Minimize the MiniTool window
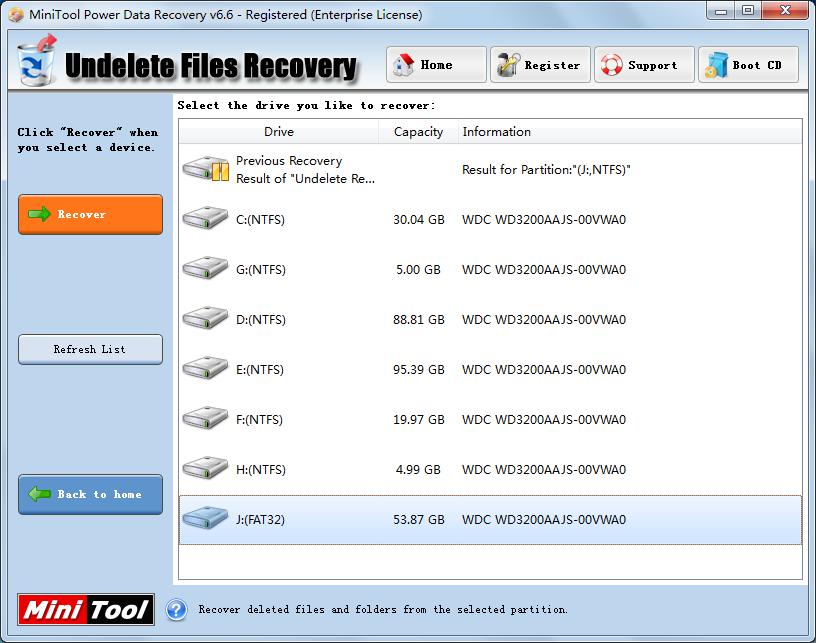This screenshot has width=816, height=643. tap(721, 11)
